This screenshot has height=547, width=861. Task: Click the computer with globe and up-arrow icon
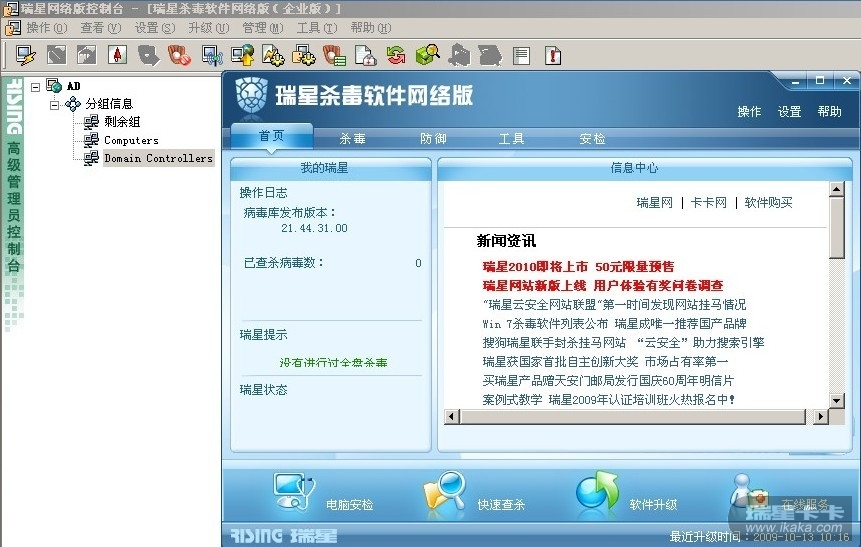[x=242, y=55]
